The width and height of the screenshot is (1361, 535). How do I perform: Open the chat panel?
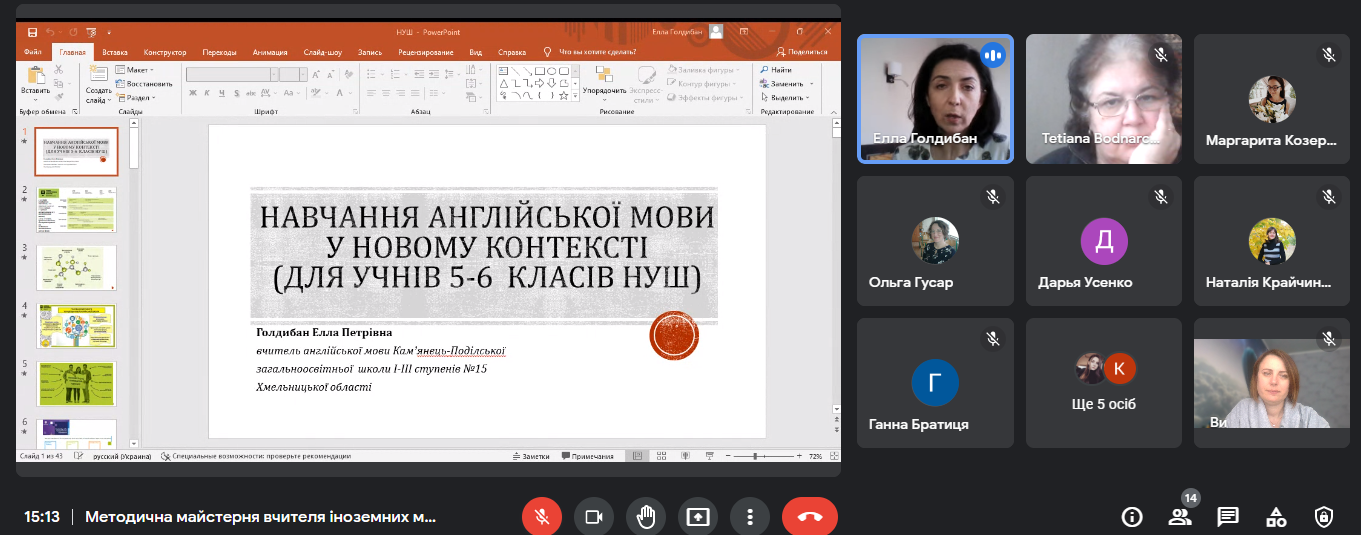coord(1228,517)
